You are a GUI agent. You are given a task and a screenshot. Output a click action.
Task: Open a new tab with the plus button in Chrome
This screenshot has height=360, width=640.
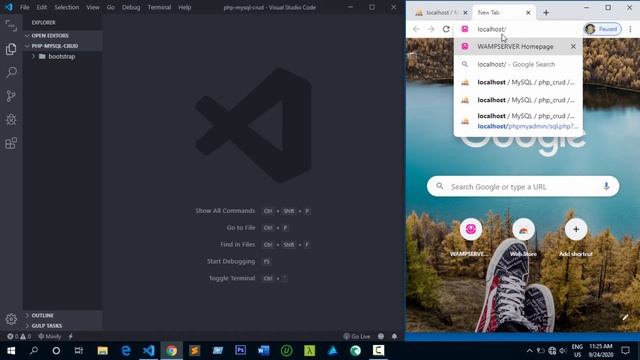pos(546,13)
